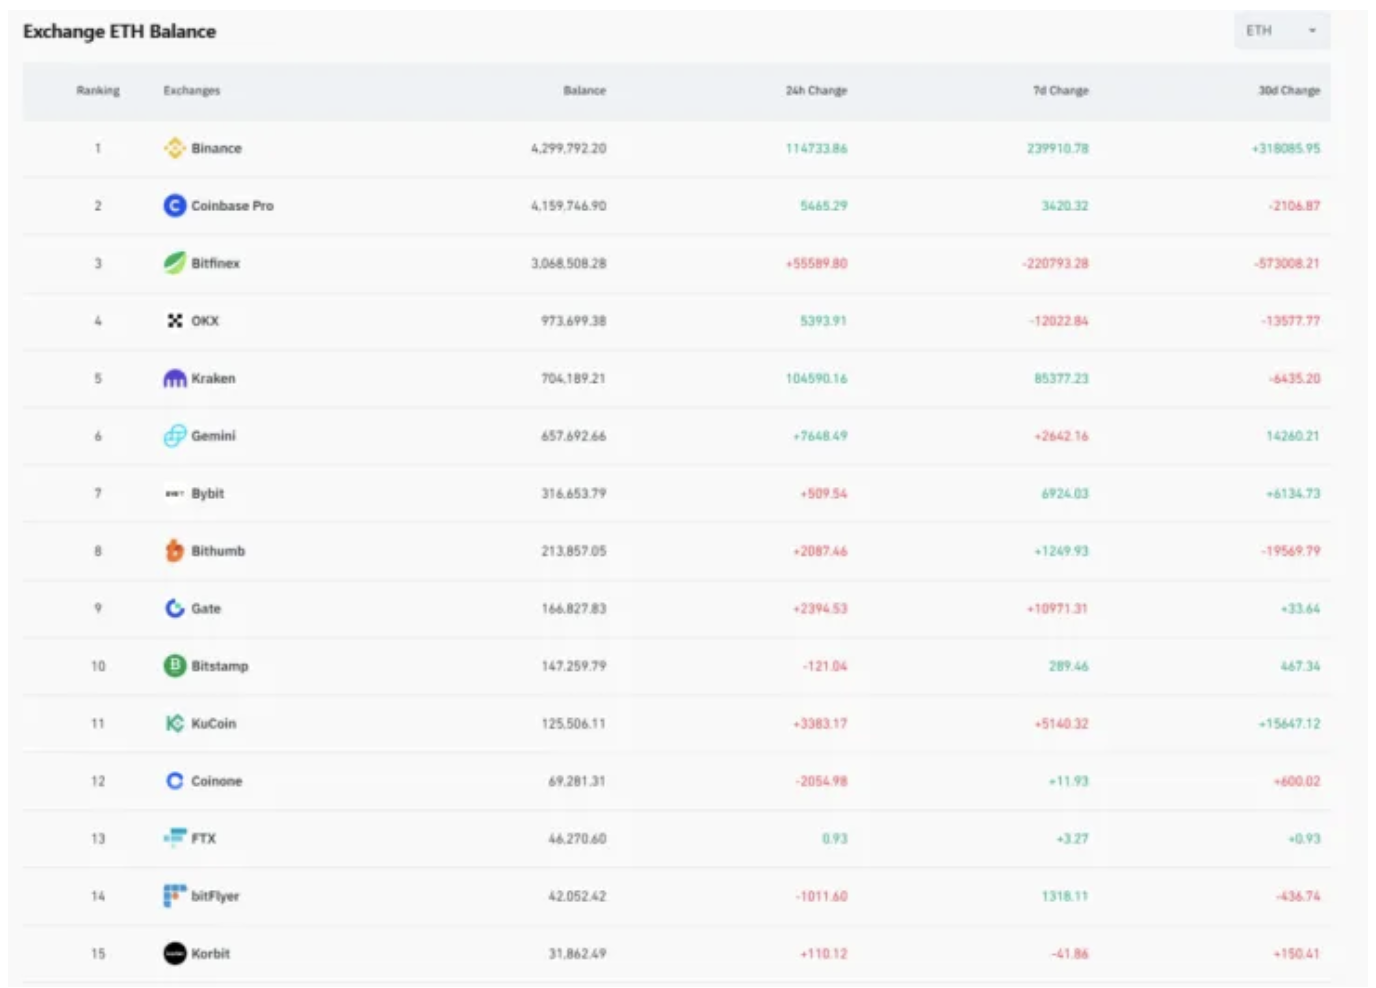
Task: Sort by the 7d Change column header
Action: click(x=1061, y=91)
